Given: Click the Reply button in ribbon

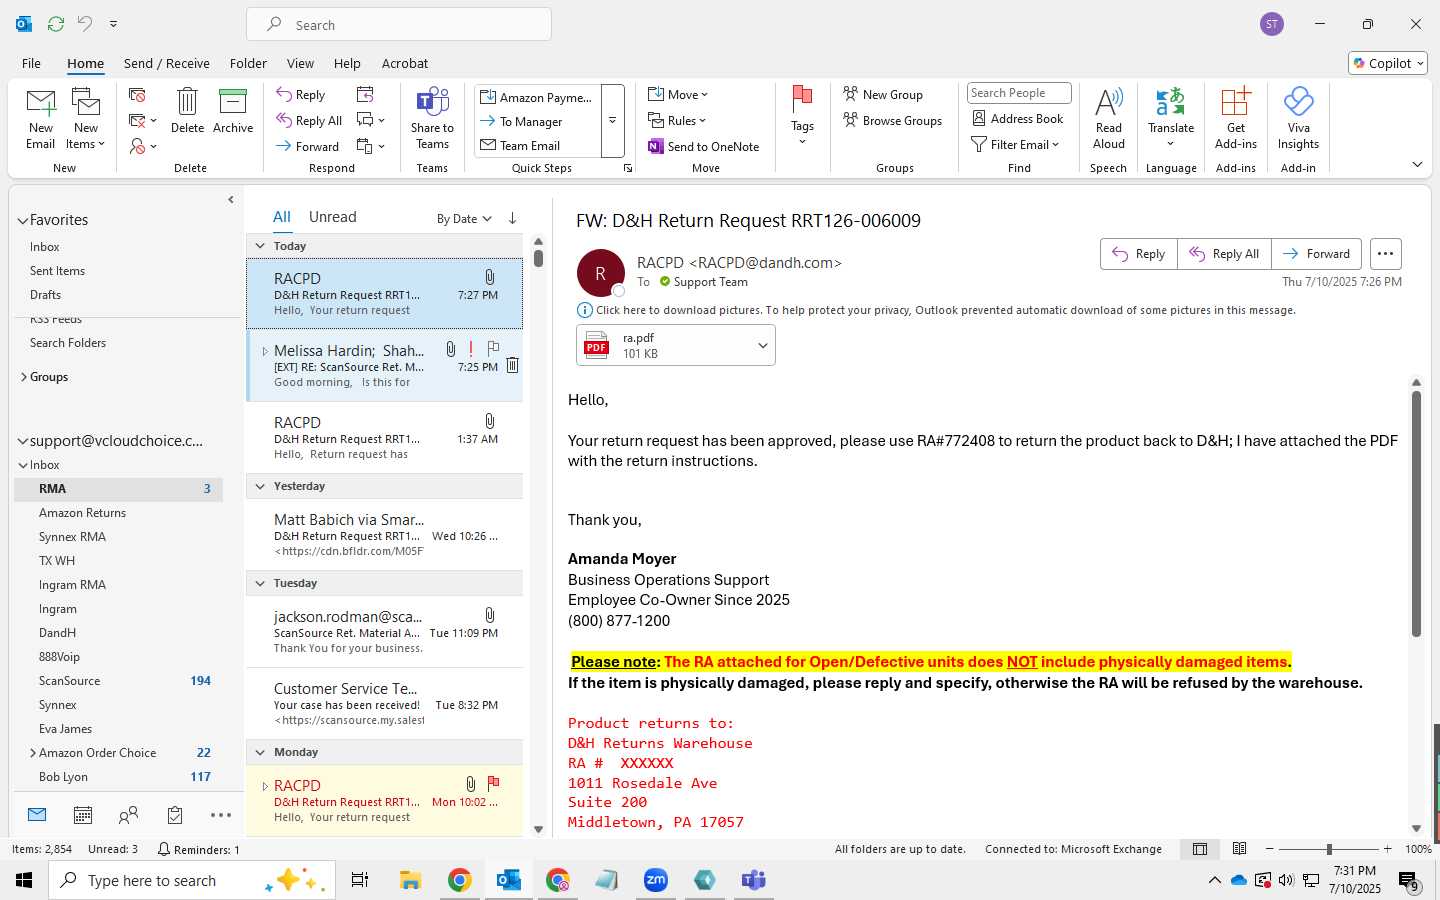Looking at the screenshot, I should coord(301,94).
